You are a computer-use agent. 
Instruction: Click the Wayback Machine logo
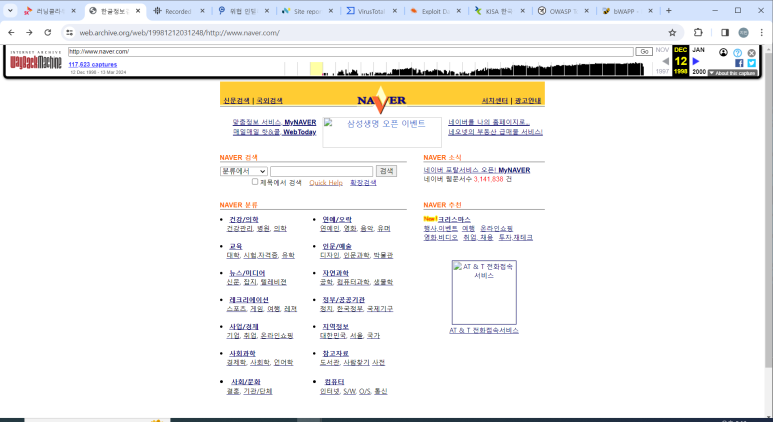tap(35, 60)
